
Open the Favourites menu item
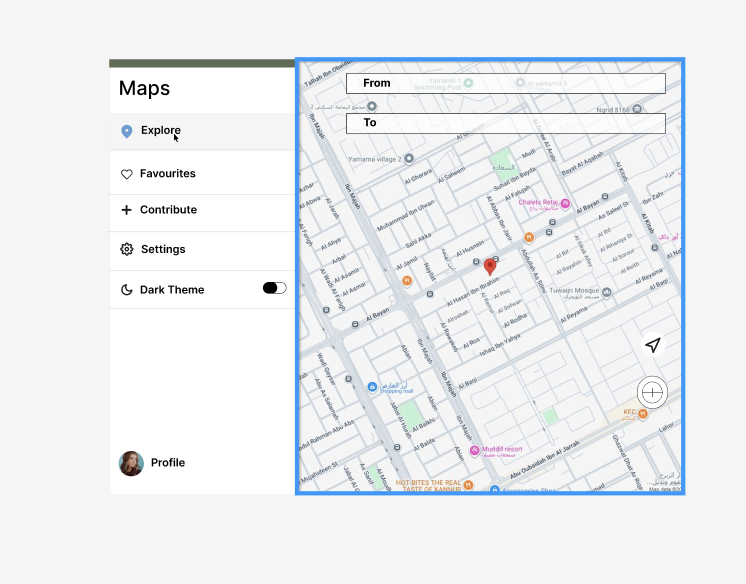tap(202, 173)
